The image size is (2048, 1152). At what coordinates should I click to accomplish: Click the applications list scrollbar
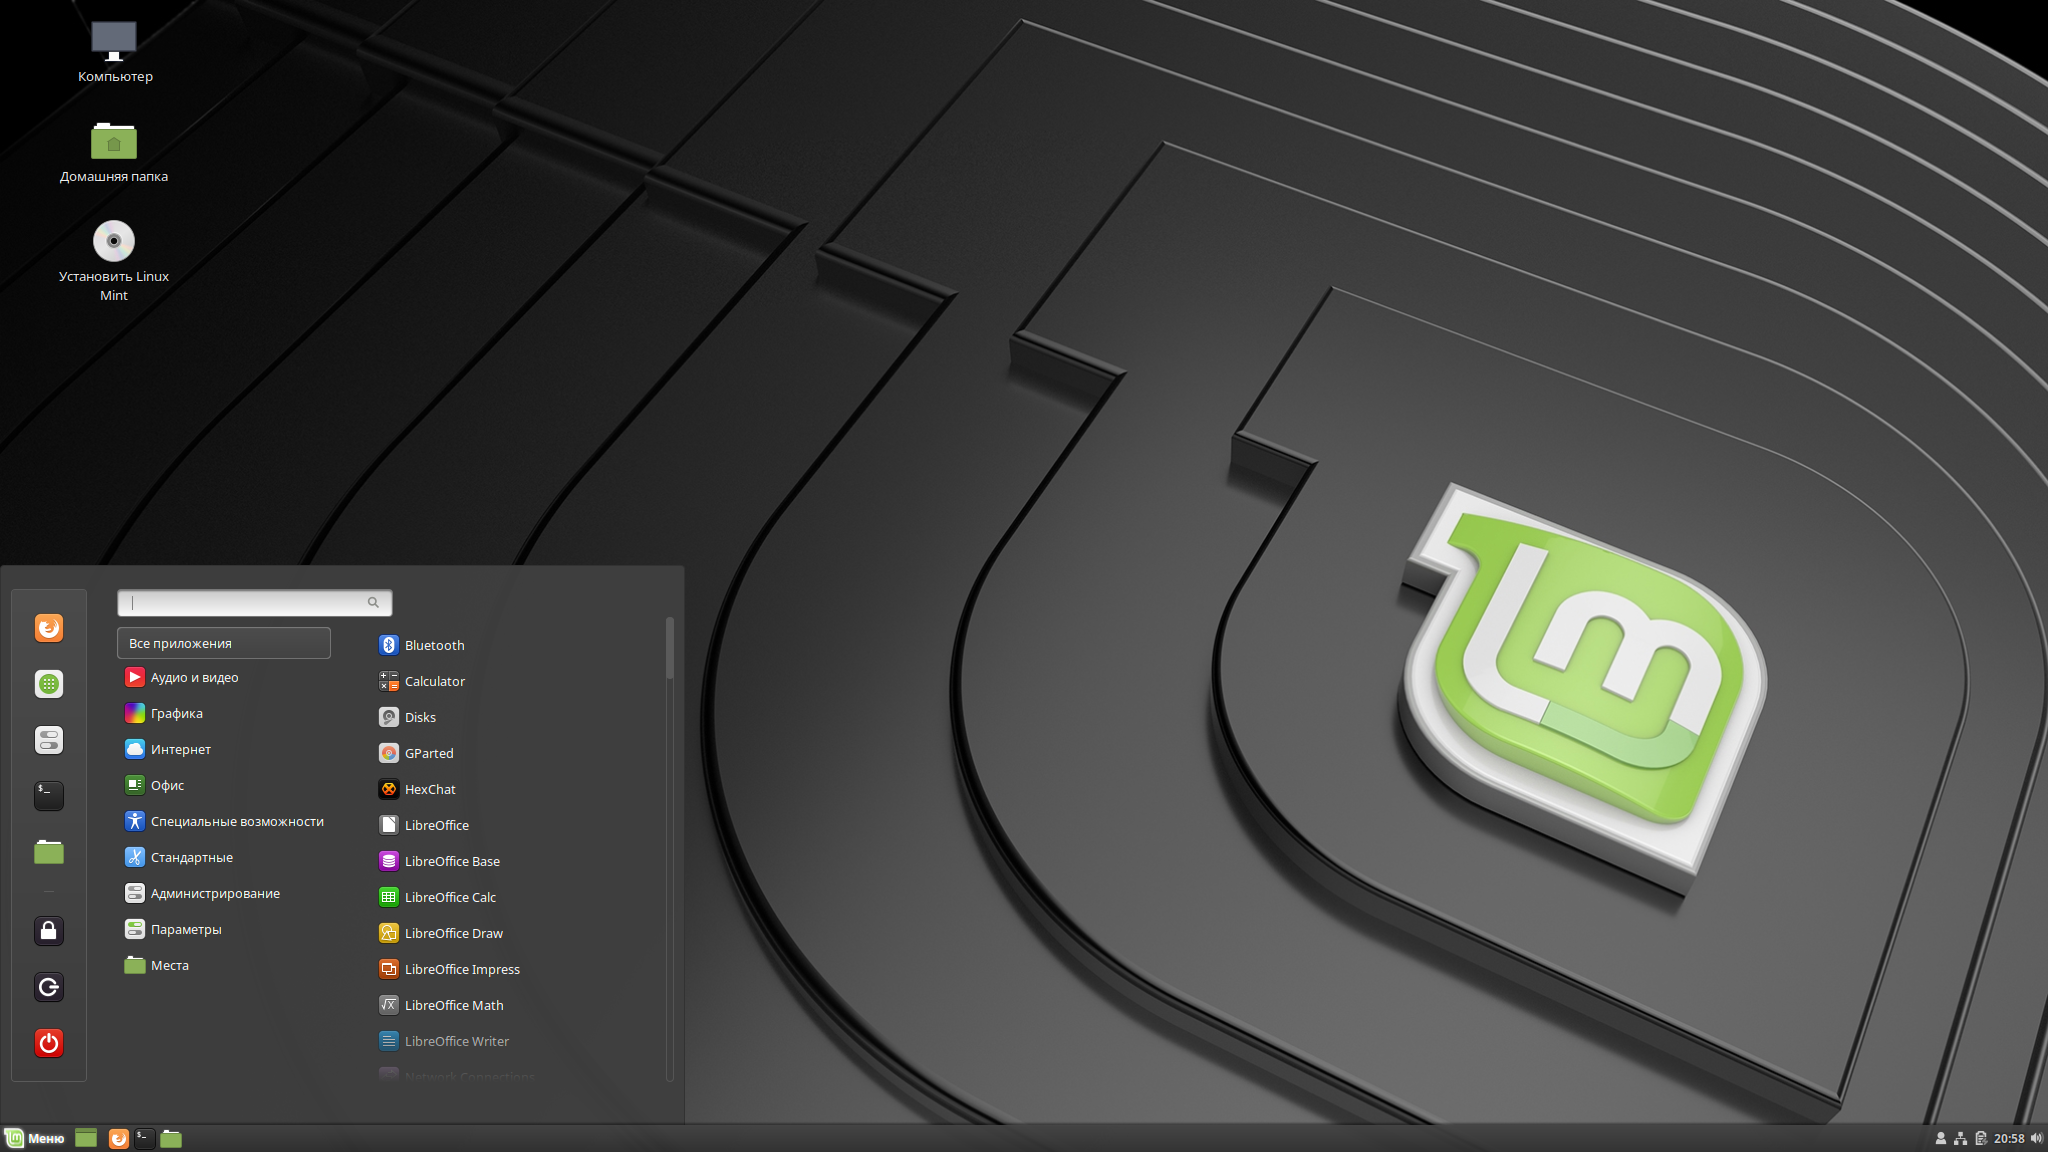[669, 650]
